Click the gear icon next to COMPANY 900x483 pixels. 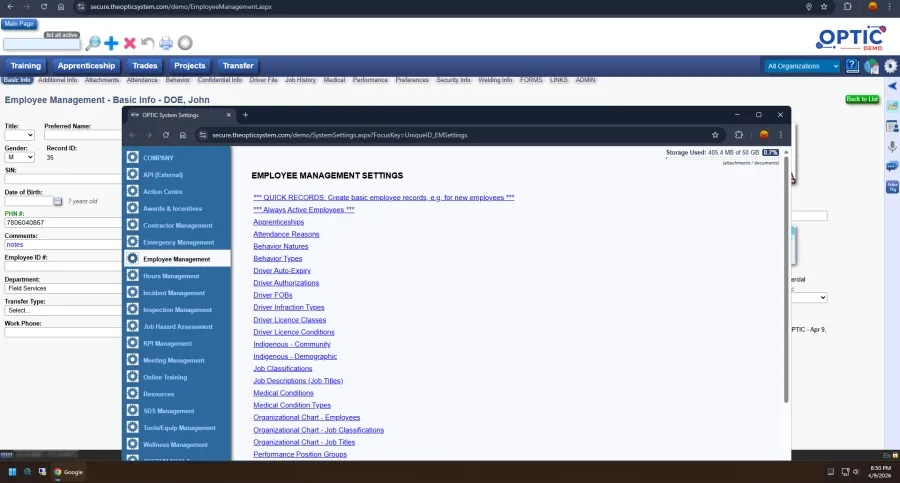point(133,157)
